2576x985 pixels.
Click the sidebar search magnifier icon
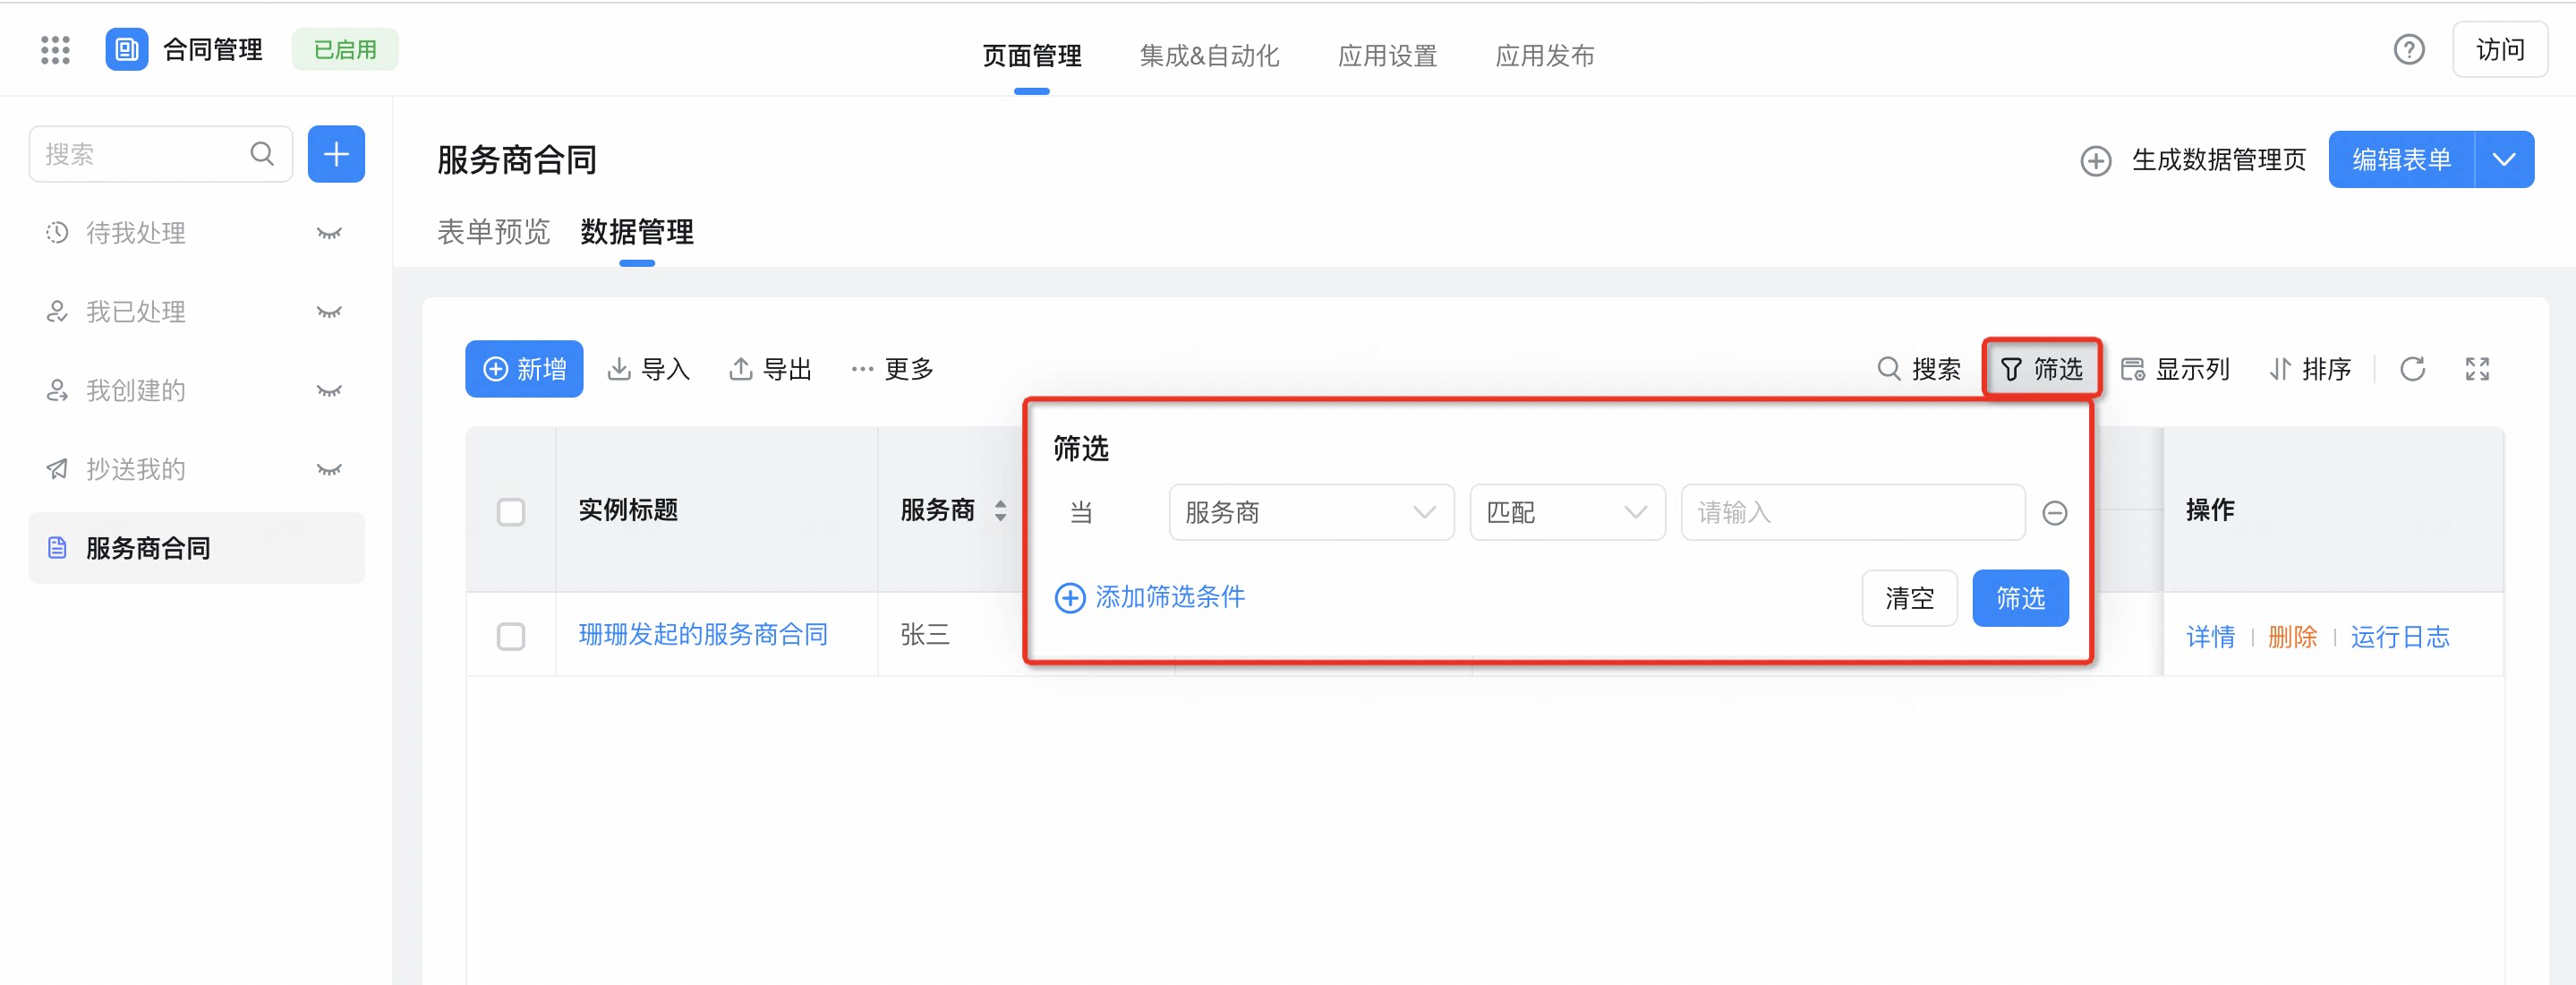(x=262, y=154)
